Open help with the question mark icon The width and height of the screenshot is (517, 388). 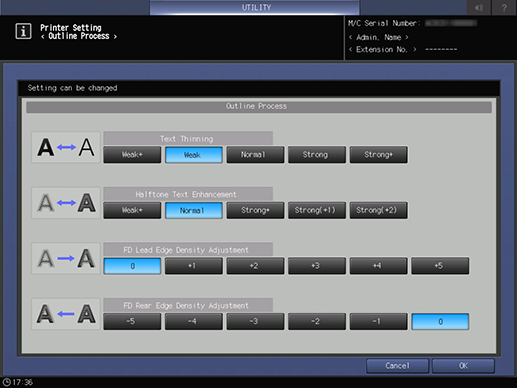pyautogui.click(x=504, y=7)
